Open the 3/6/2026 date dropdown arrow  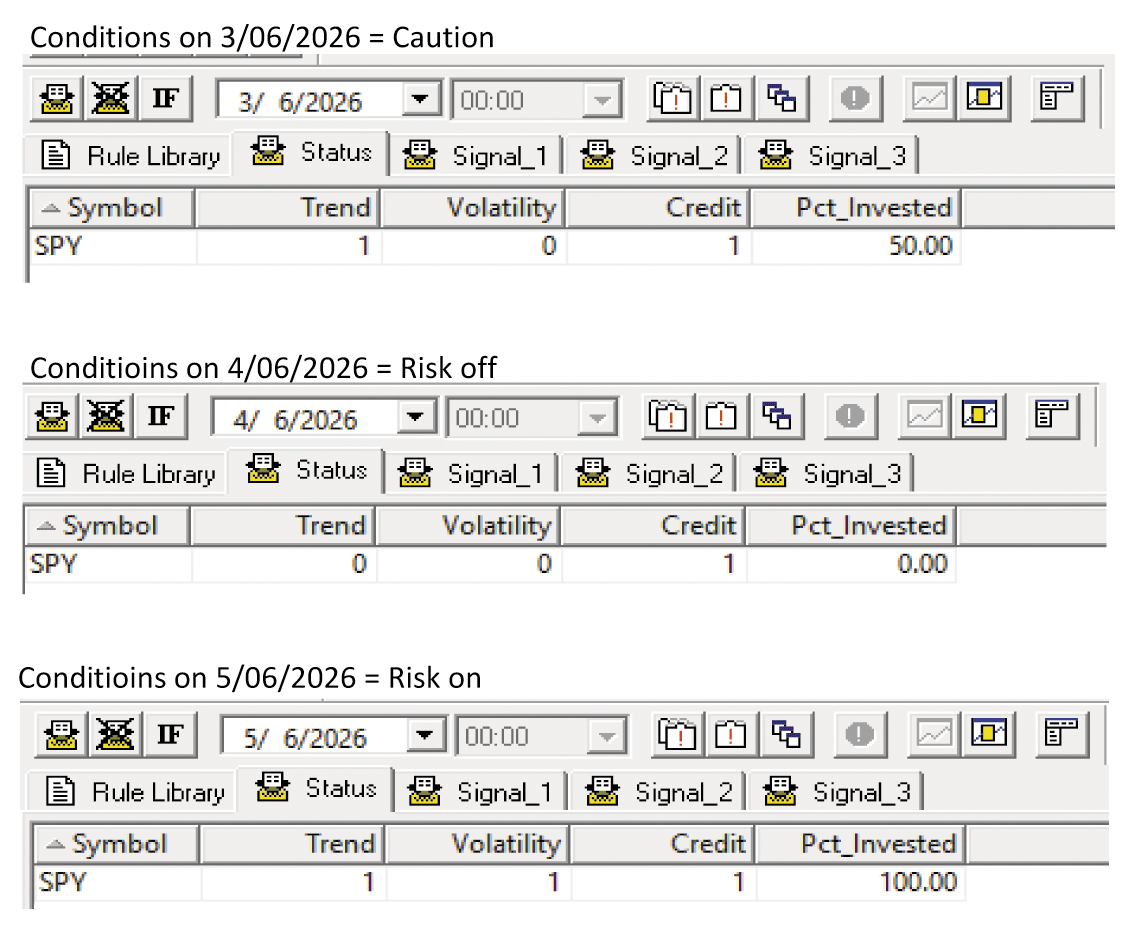pos(421,99)
